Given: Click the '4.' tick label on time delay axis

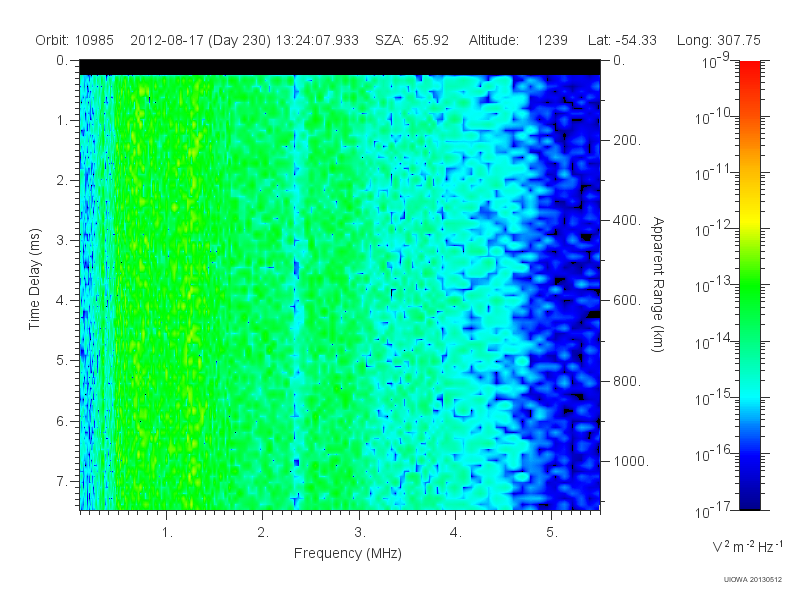Looking at the screenshot, I should click(x=62, y=301).
